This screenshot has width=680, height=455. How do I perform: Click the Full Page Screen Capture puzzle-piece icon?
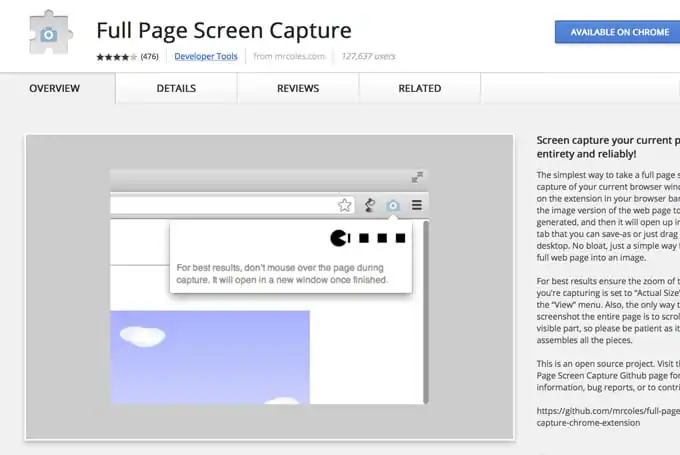(50, 33)
